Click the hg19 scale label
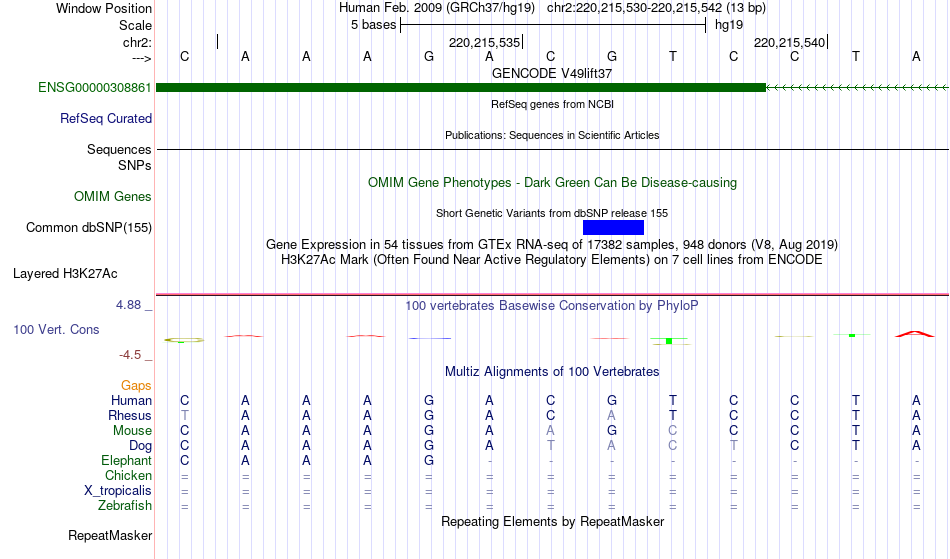This screenshot has height=559, width=950. (729, 25)
